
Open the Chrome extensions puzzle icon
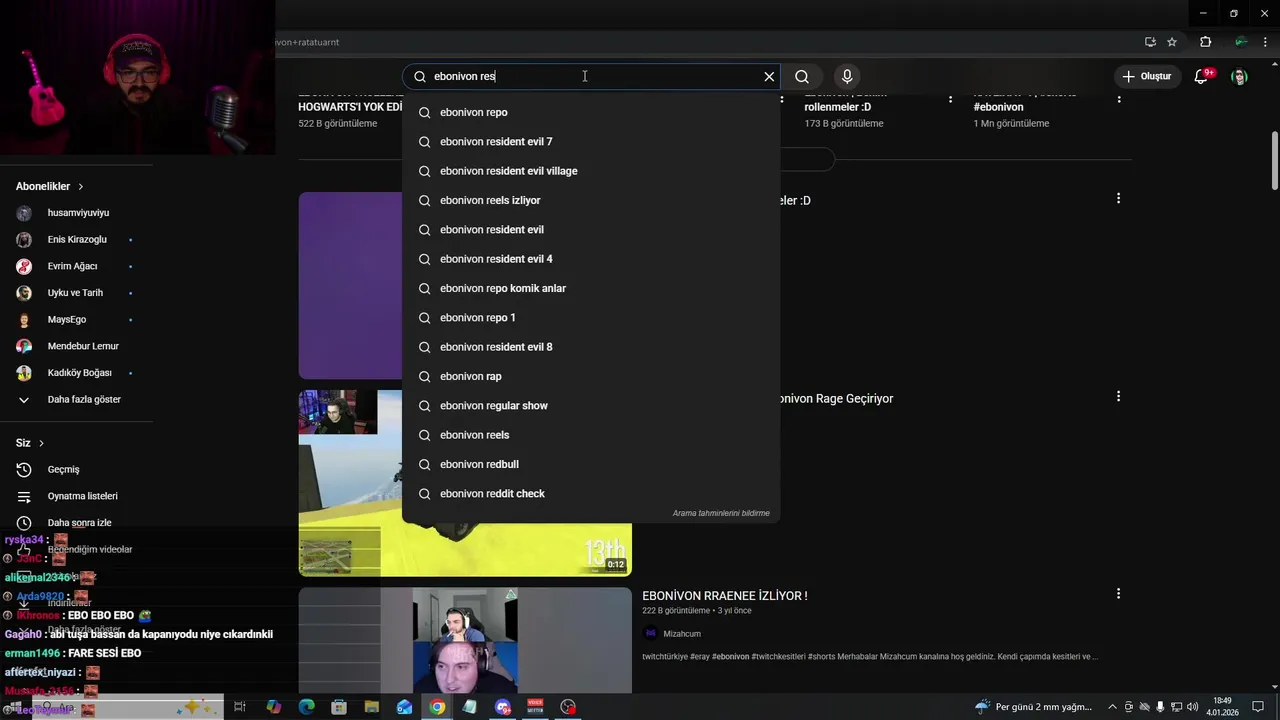click(1205, 42)
